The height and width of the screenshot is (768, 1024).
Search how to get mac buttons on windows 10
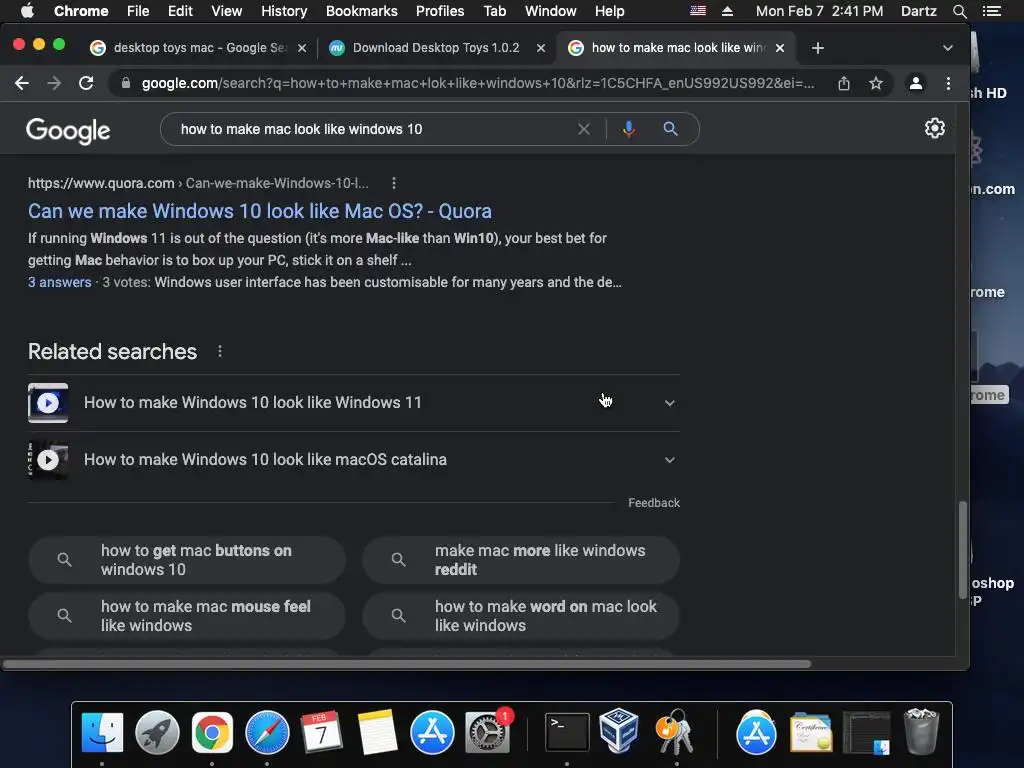[x=187, y=560]
